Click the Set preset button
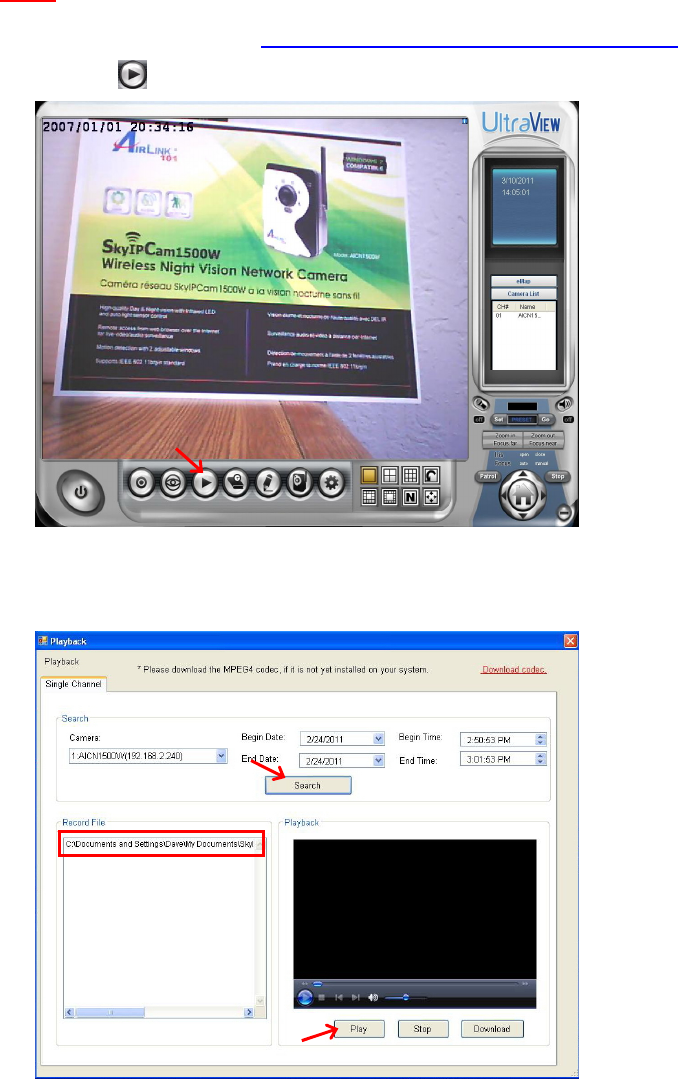678x1079 pixels. pos(499,419)
